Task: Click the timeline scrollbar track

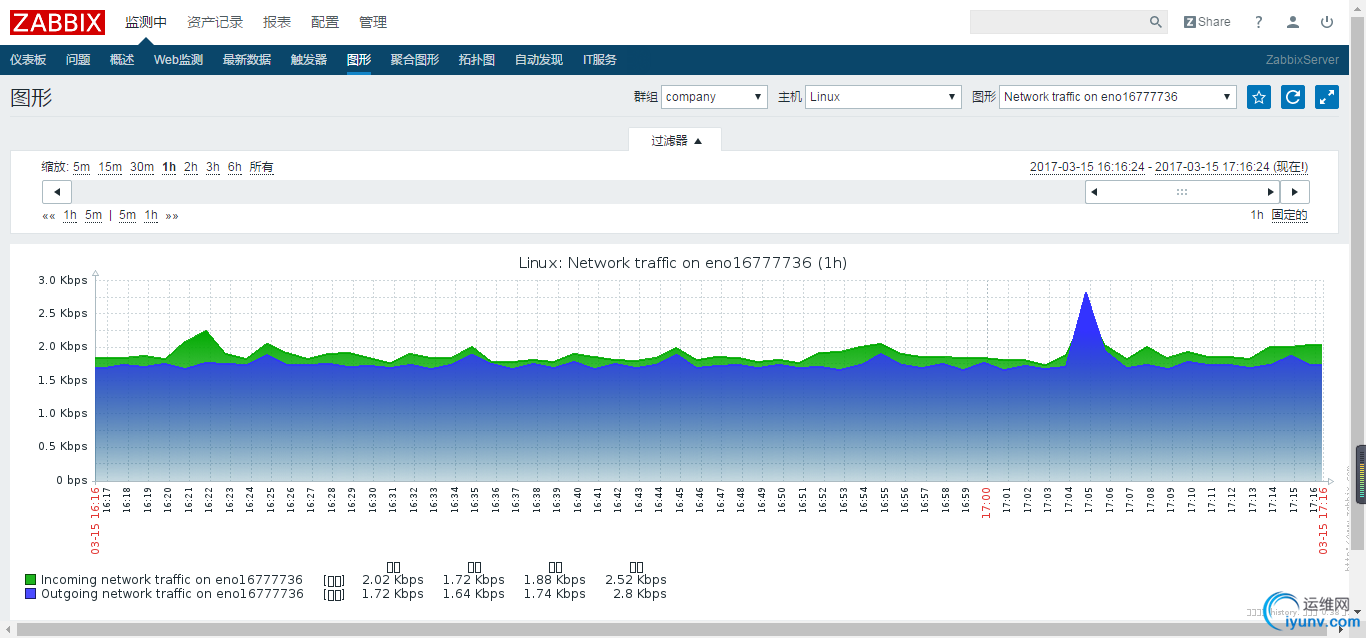Action: tap(578, 192)
